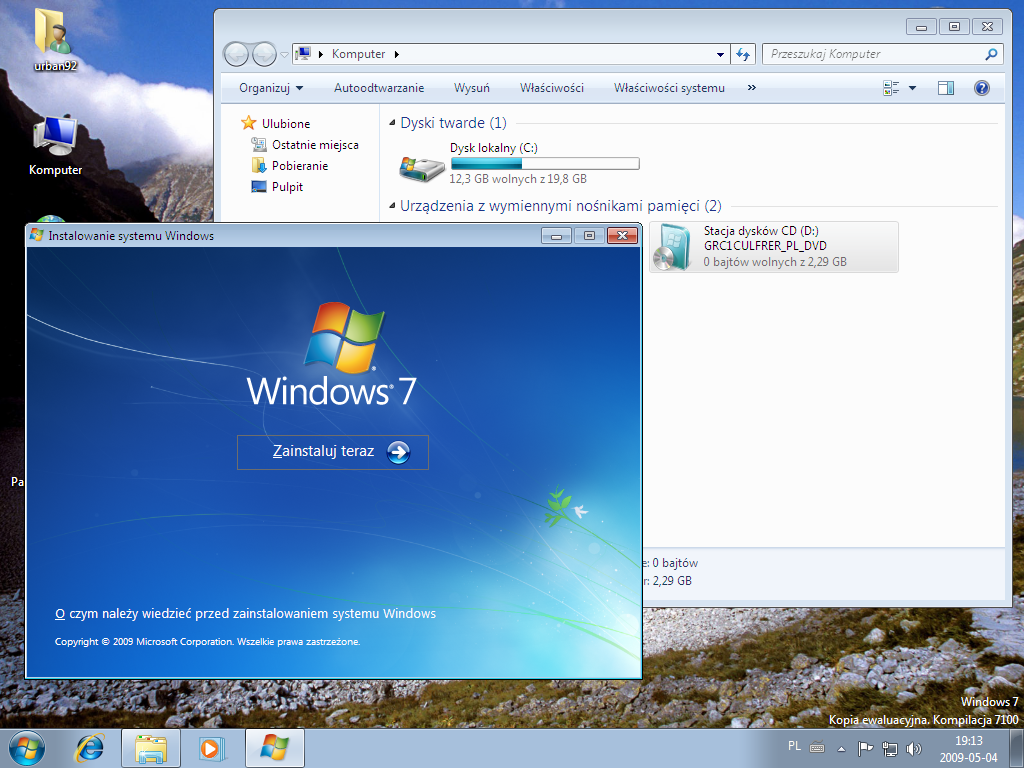The image size is (1024, 768).
Task: Click Forward arrow in Komputer window
Action: (x=264, y=54)
